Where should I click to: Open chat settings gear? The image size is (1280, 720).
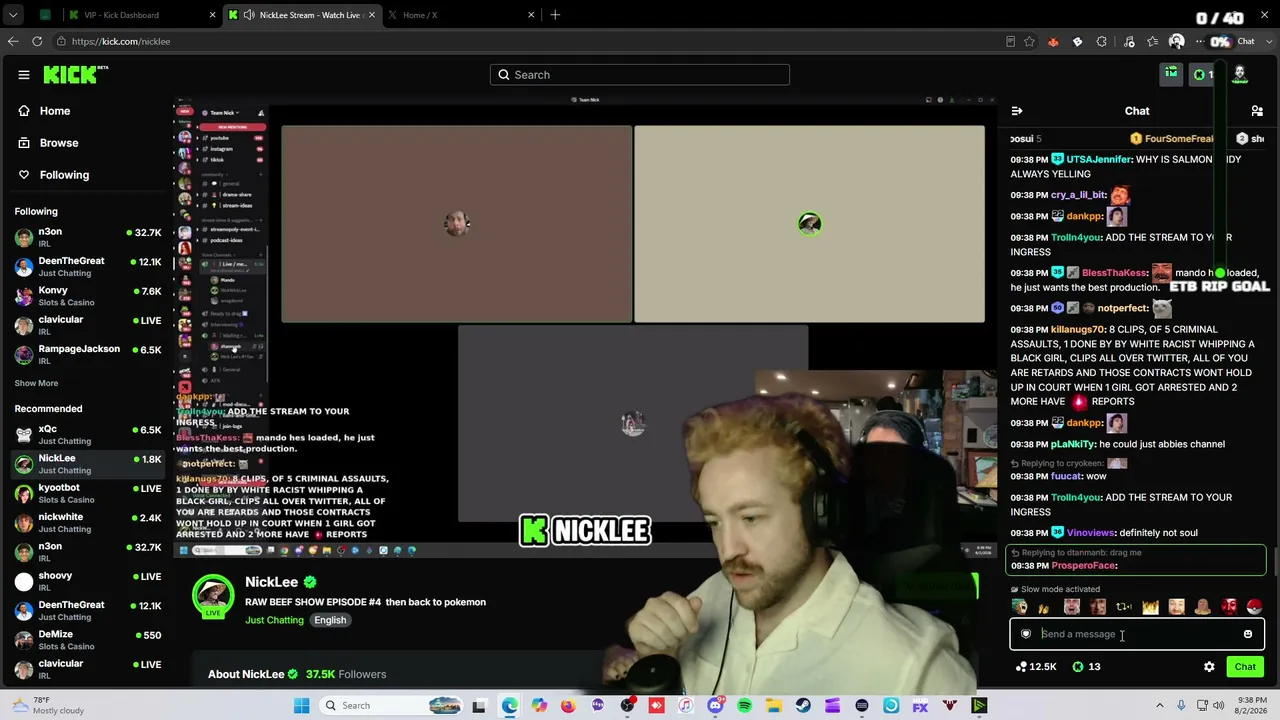point(1209,667)
